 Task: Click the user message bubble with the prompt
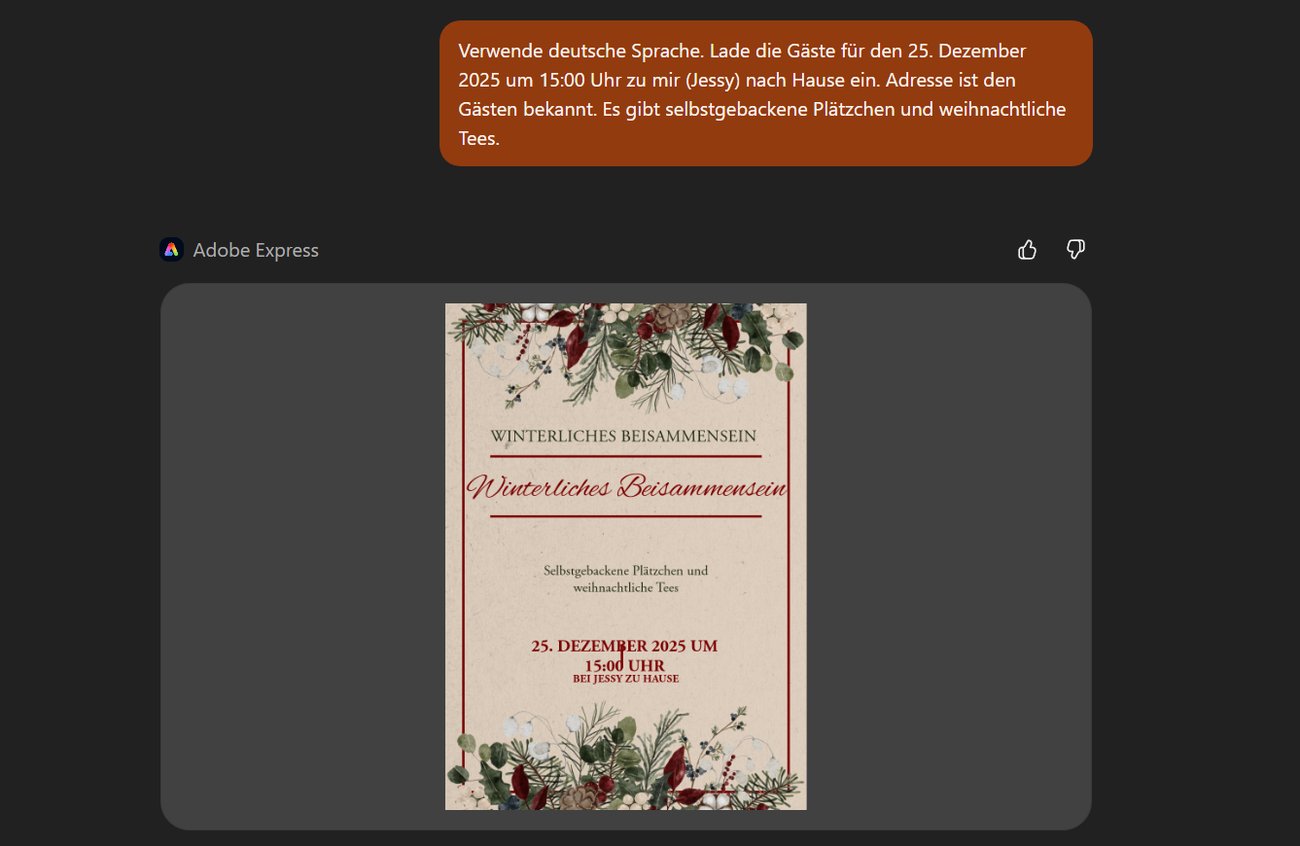(765, 94)
